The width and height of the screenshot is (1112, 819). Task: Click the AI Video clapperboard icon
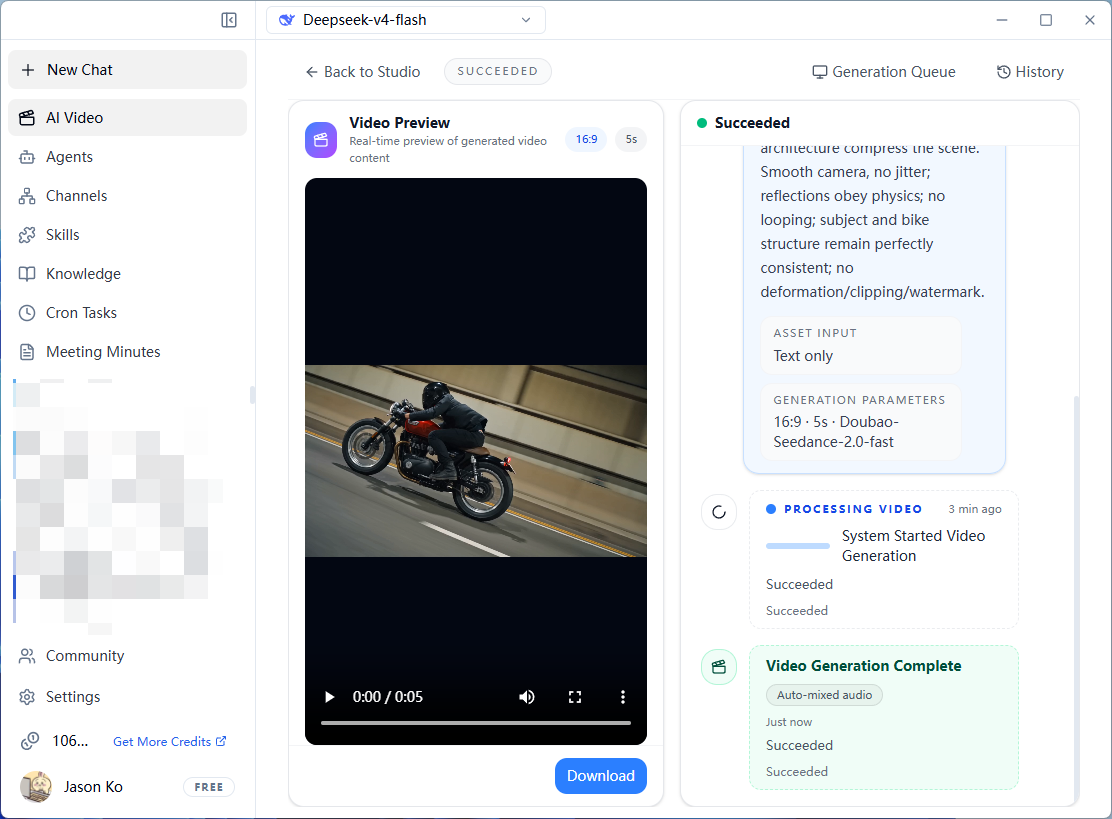27,118
